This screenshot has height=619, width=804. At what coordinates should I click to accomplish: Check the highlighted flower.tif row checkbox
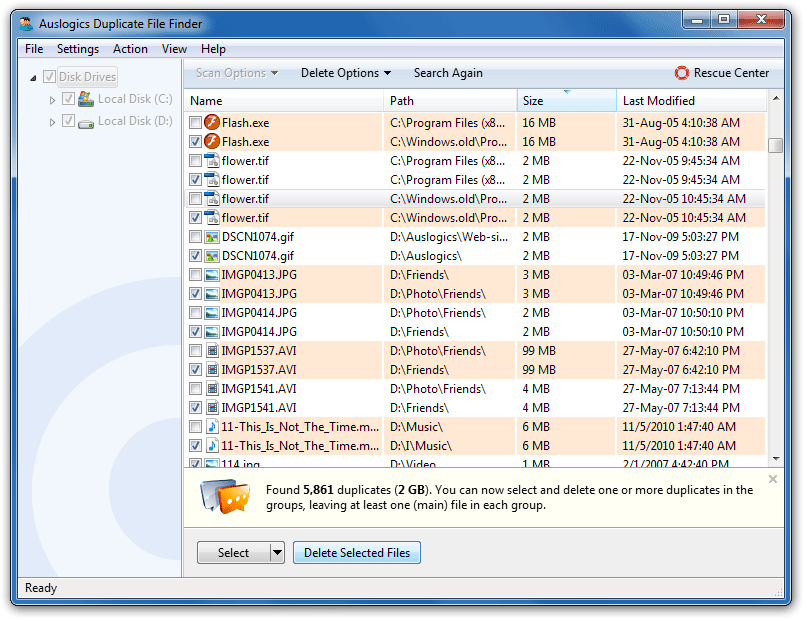point(195,198)
